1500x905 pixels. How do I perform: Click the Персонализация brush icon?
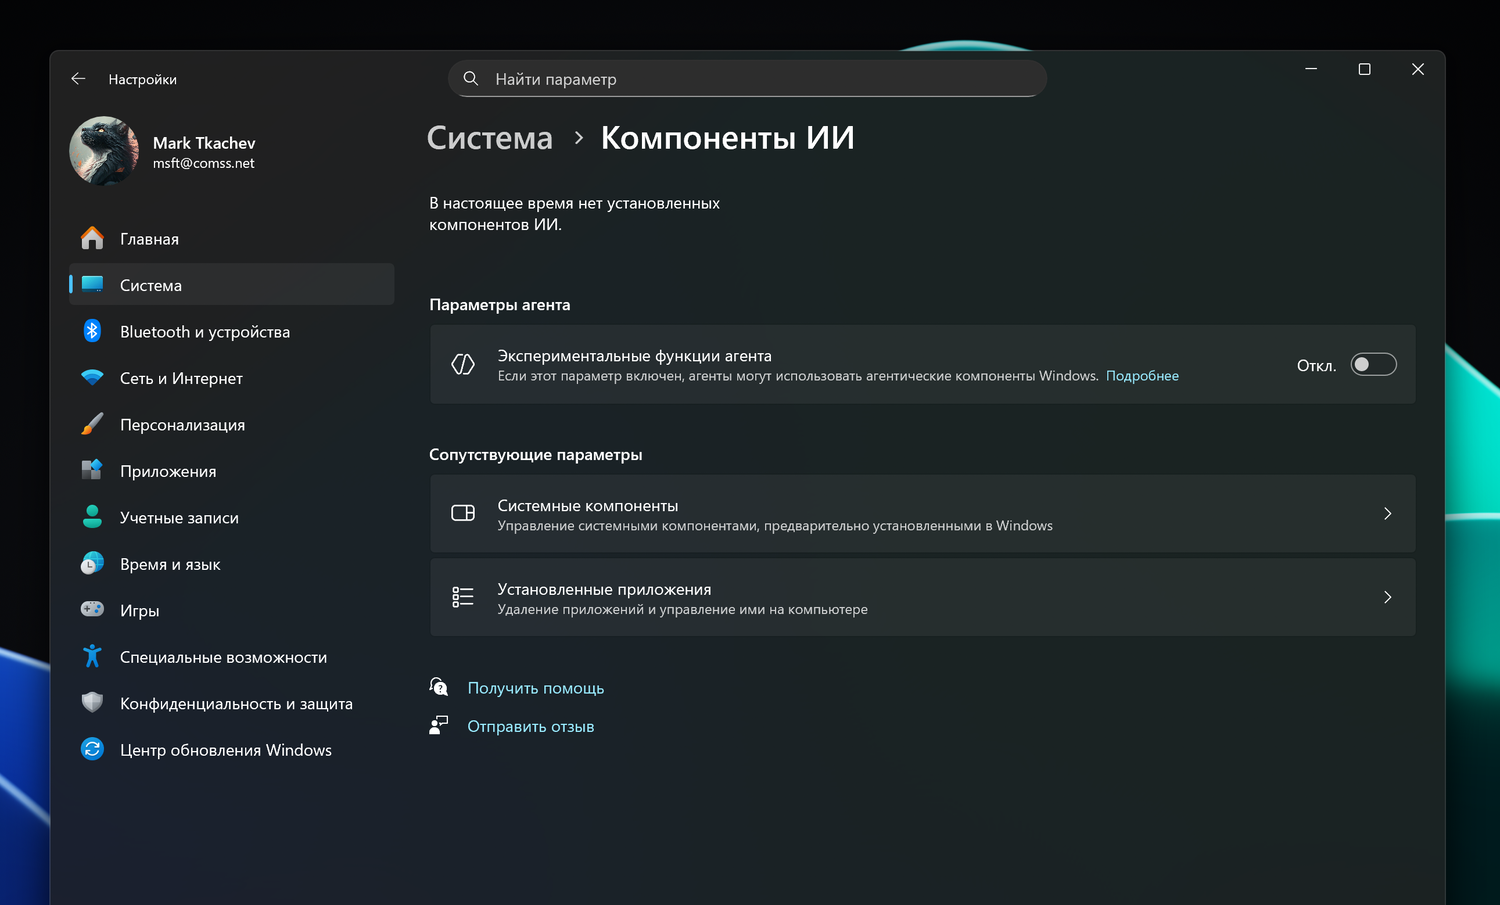[x=91, y=424]
